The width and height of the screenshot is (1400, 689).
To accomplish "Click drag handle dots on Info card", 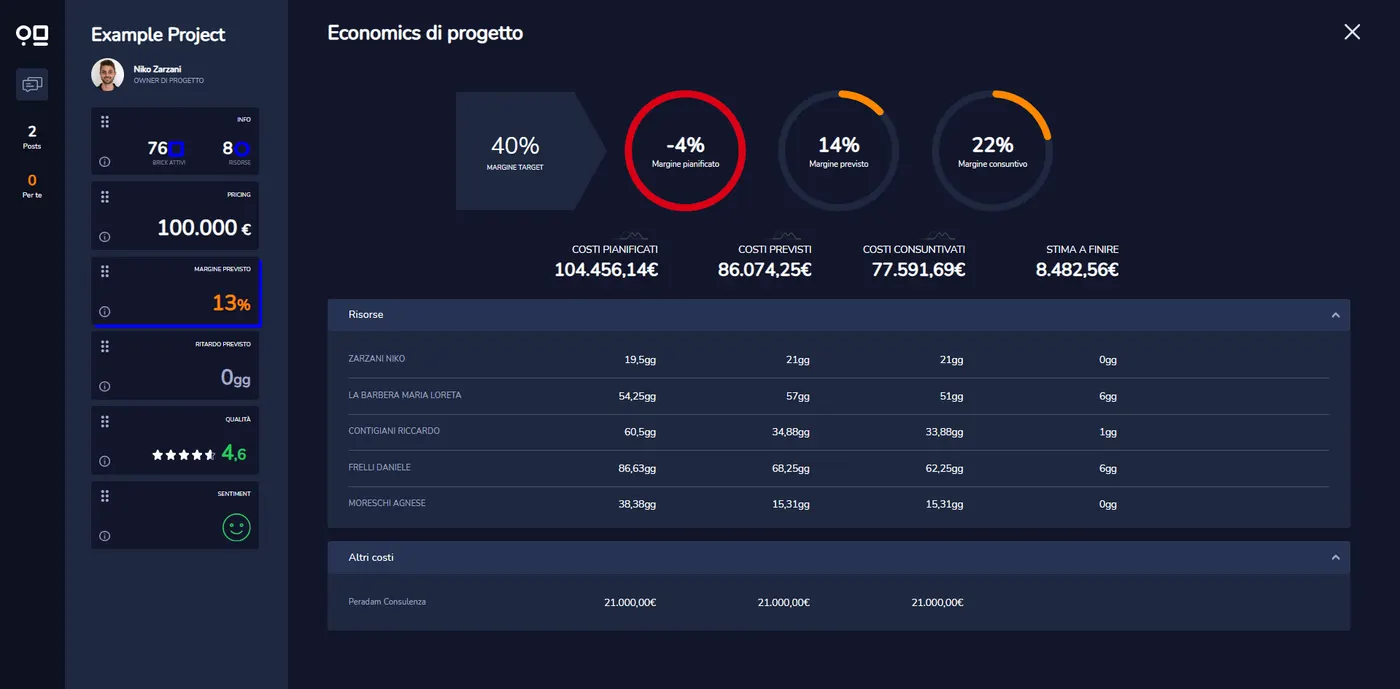I will pos(105,122).
